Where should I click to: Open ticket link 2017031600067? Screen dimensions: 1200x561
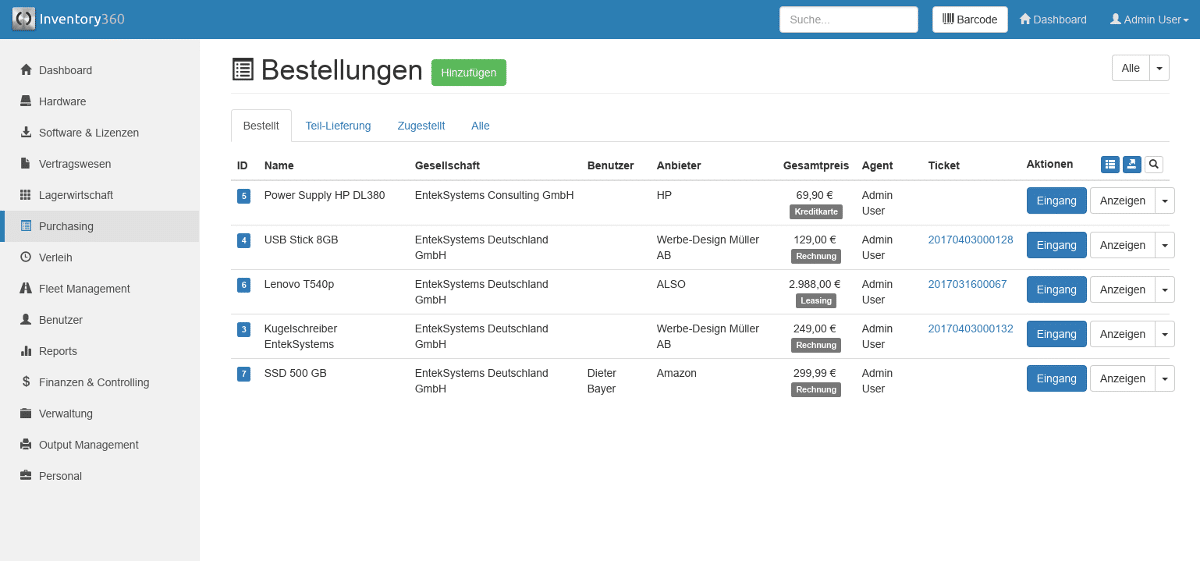click(x=967, y=284)
